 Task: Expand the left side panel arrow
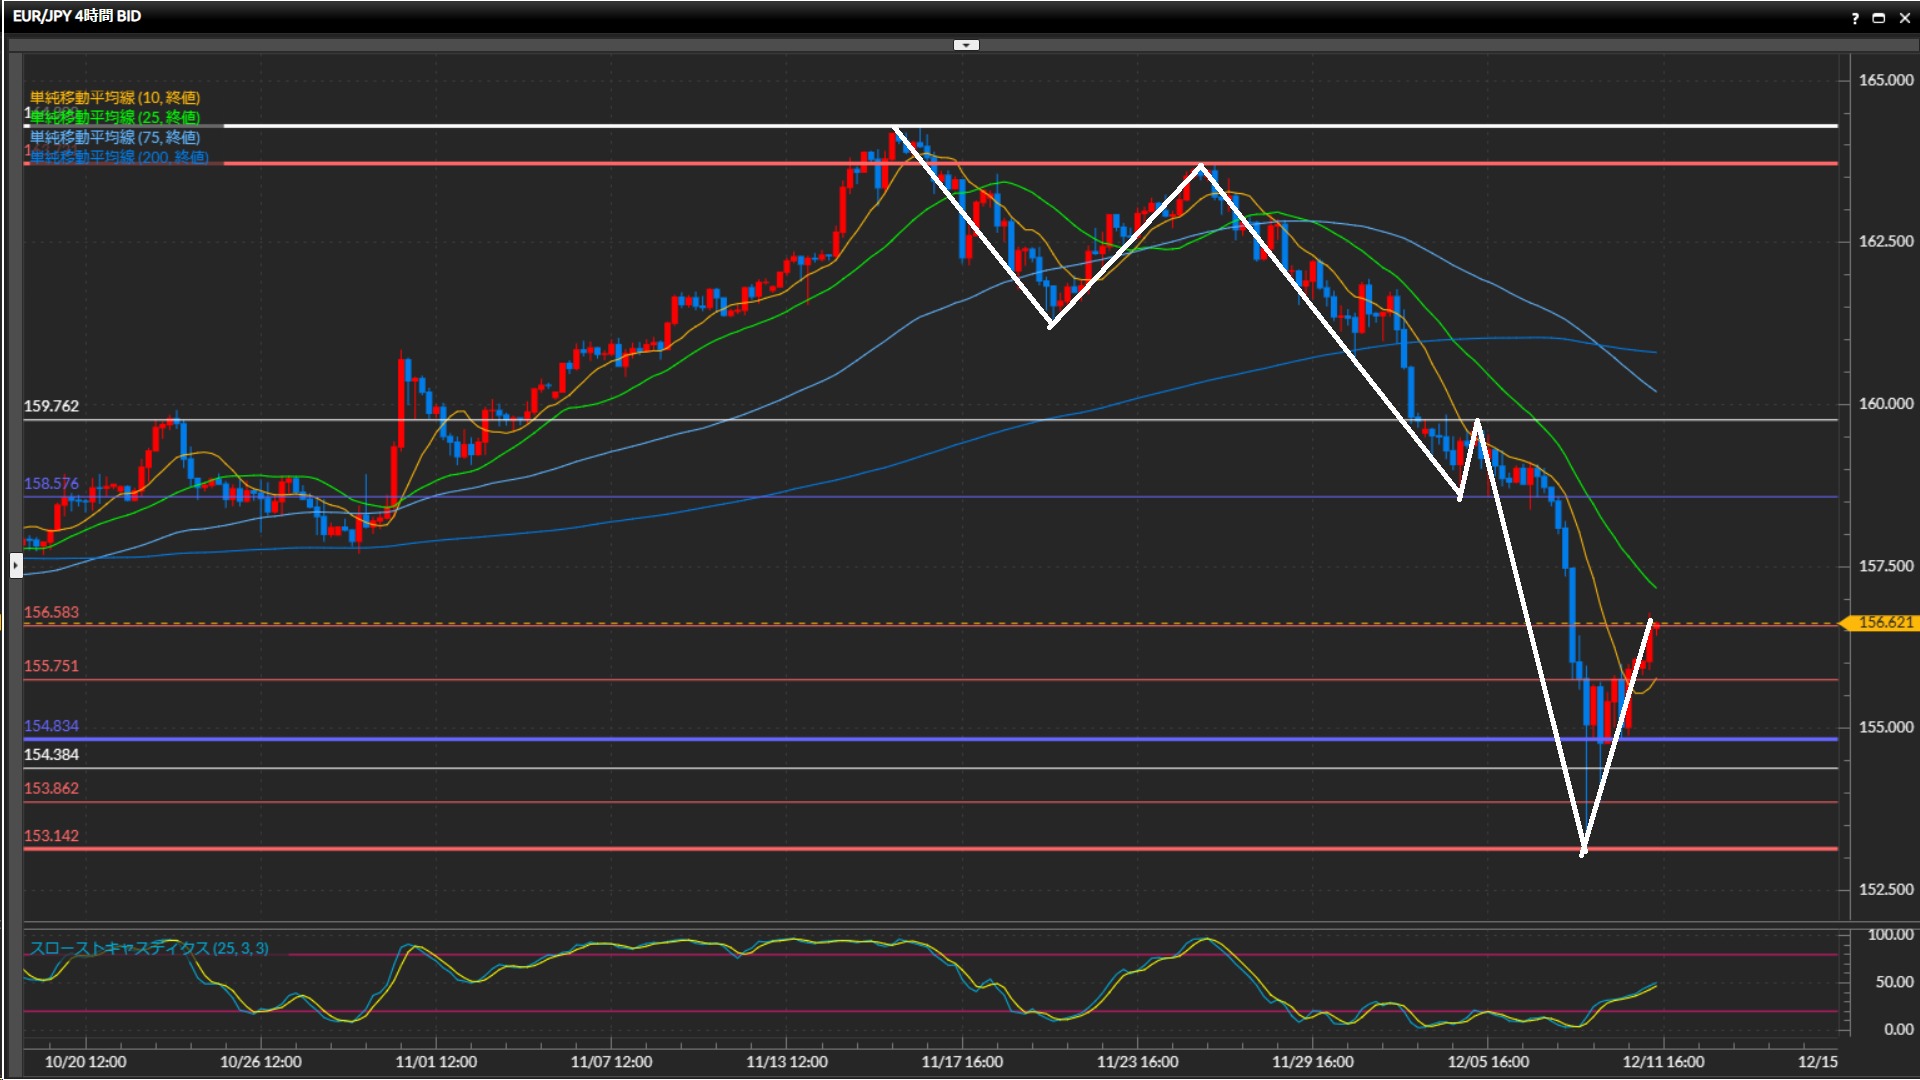click(16, 565)
